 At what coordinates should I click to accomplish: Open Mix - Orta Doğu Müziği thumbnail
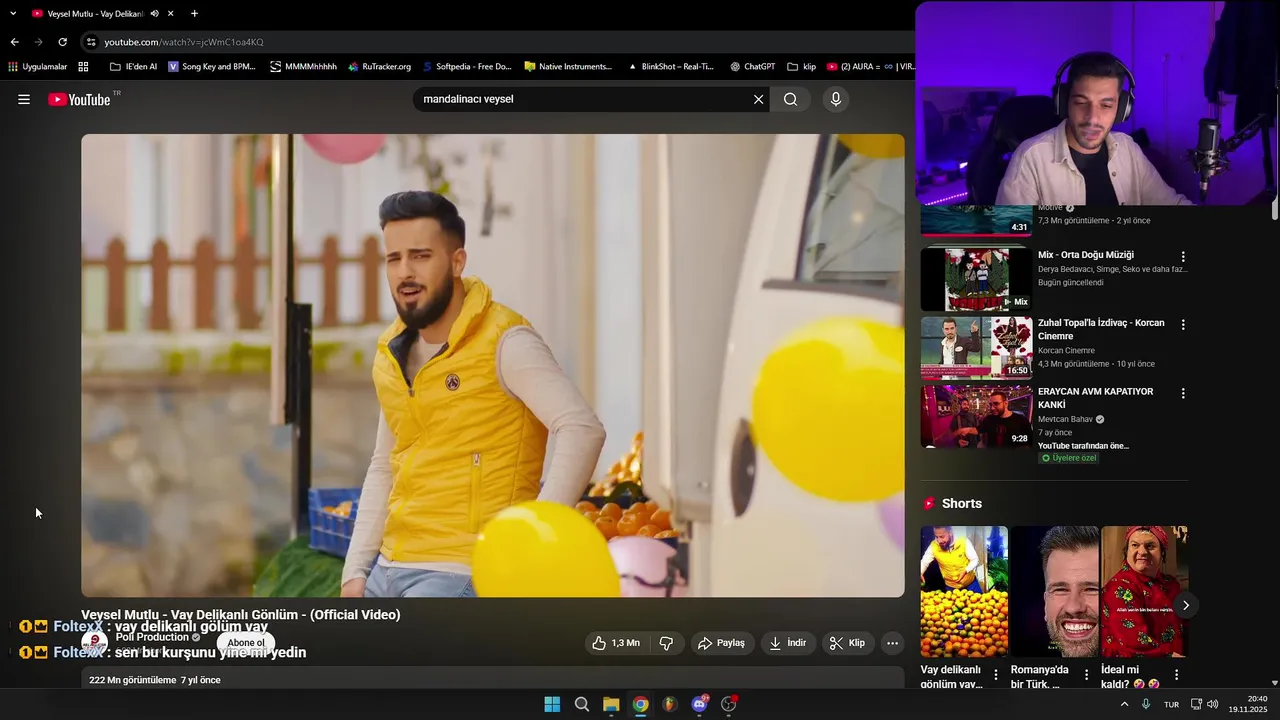(x=976, y=279)
